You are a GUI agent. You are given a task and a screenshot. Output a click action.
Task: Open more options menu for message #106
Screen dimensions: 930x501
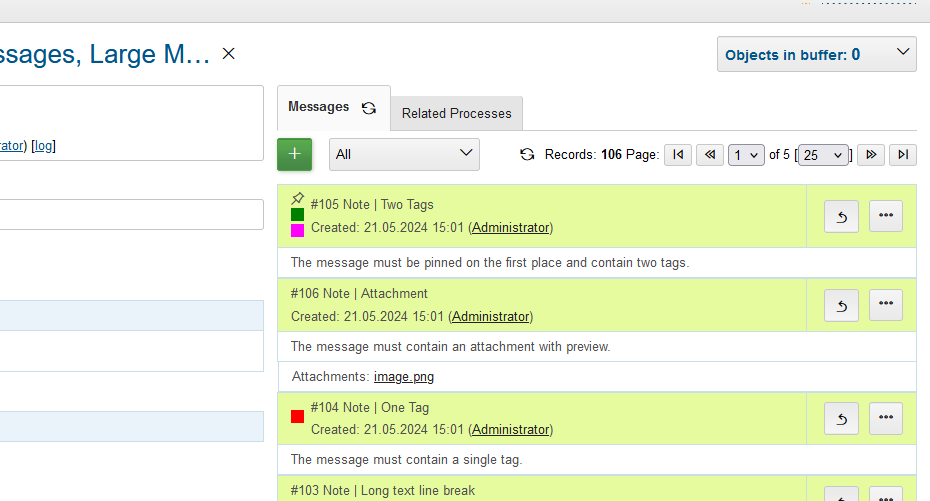coord(886,305)
